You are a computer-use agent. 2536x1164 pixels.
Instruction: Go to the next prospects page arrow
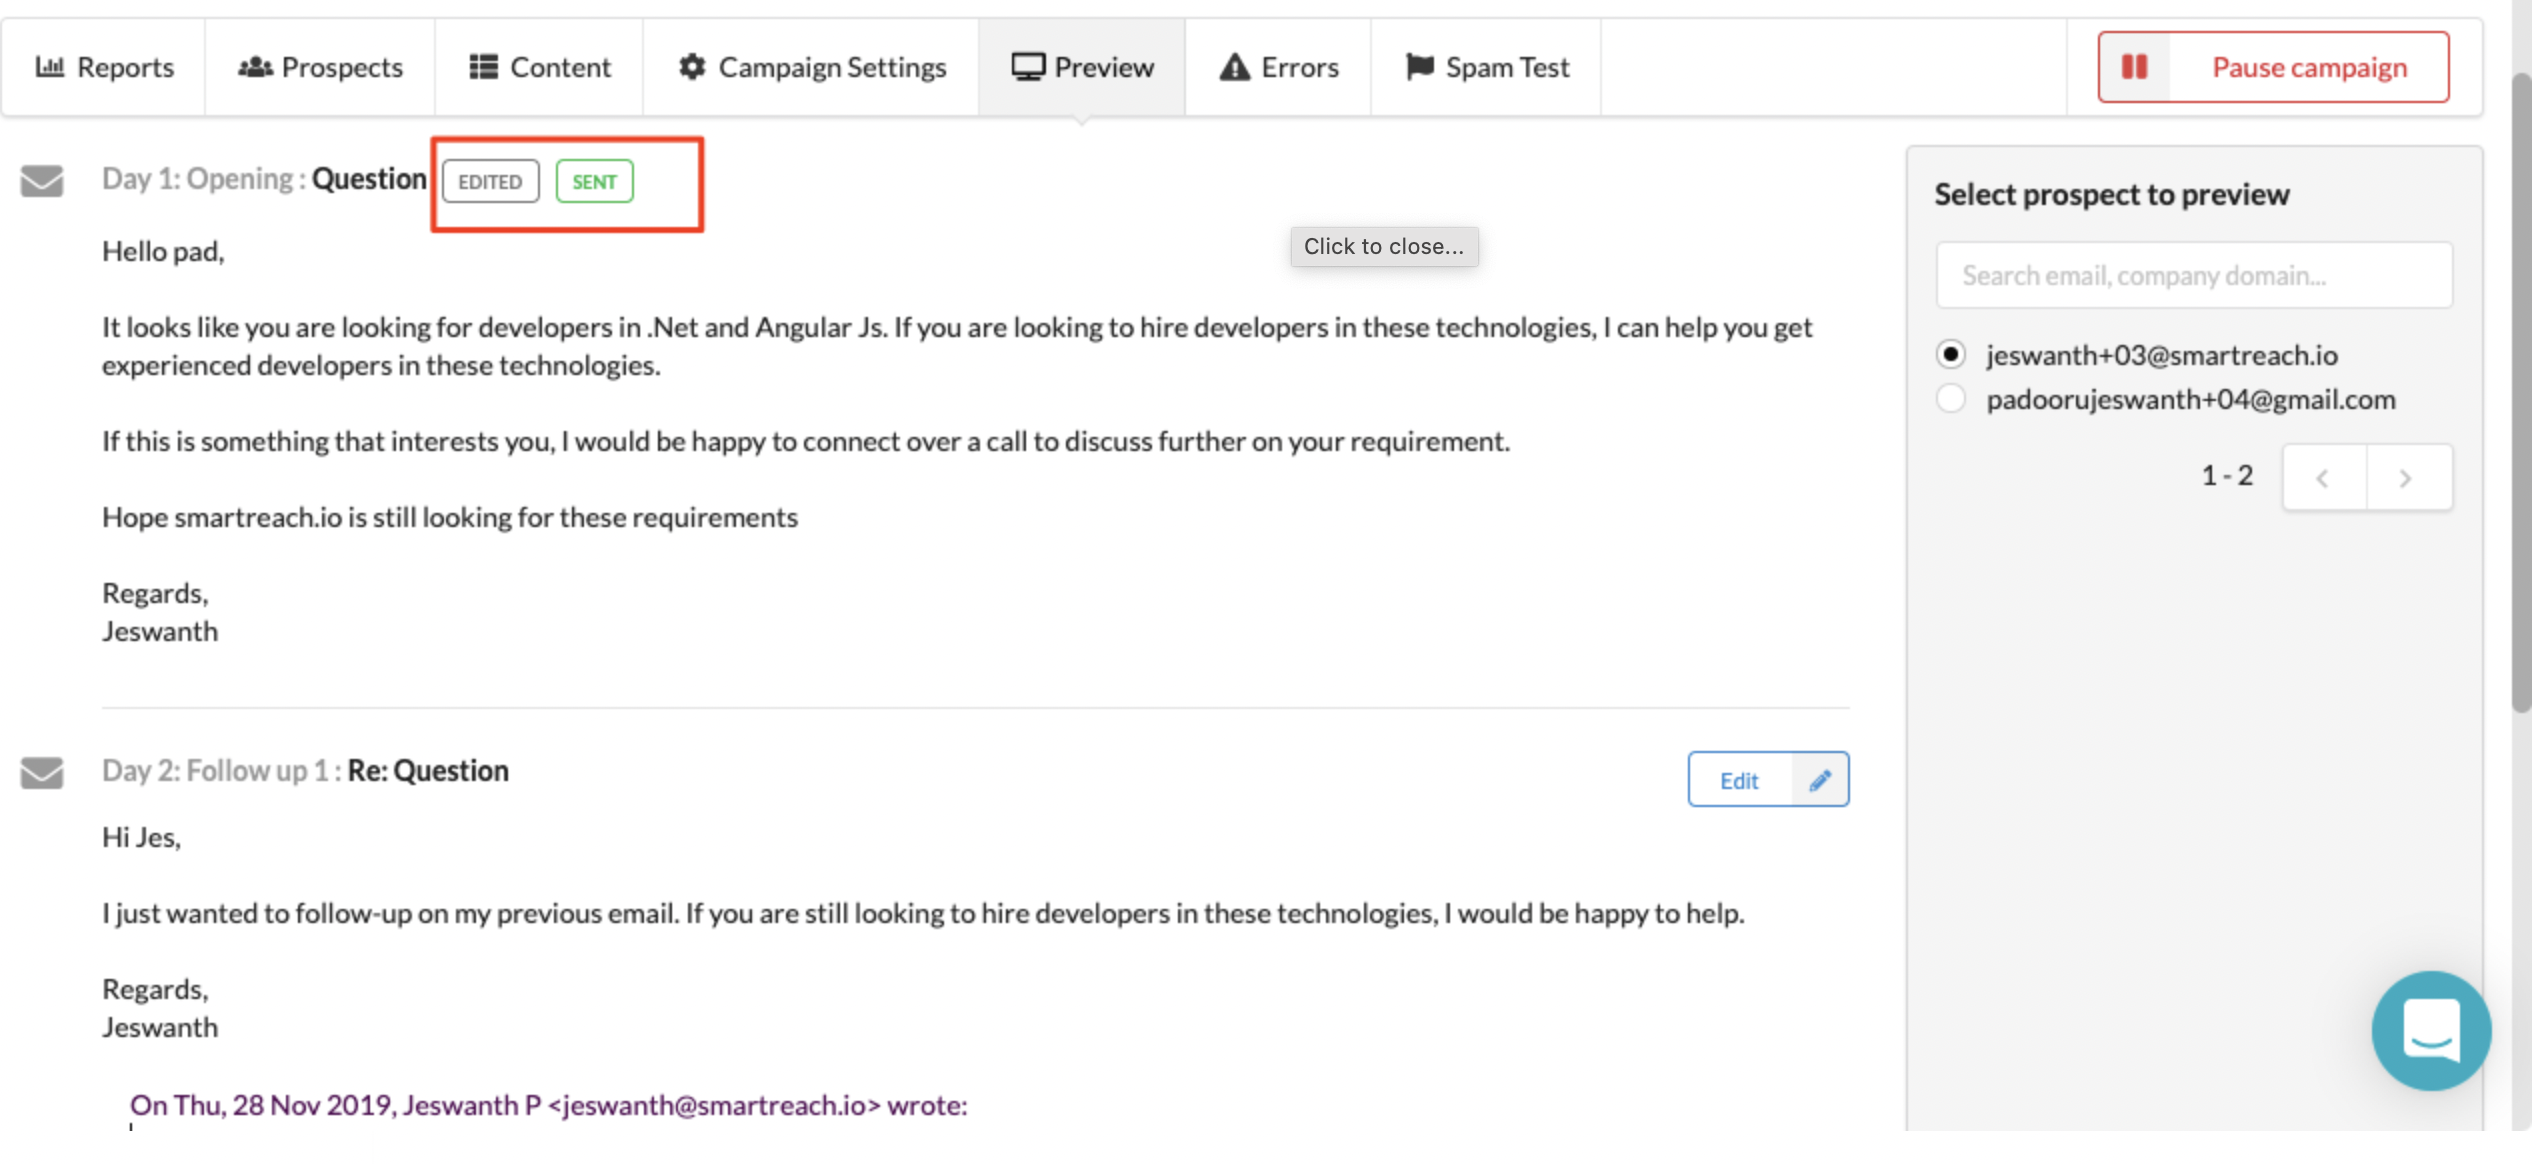[x=2407, y=478]
